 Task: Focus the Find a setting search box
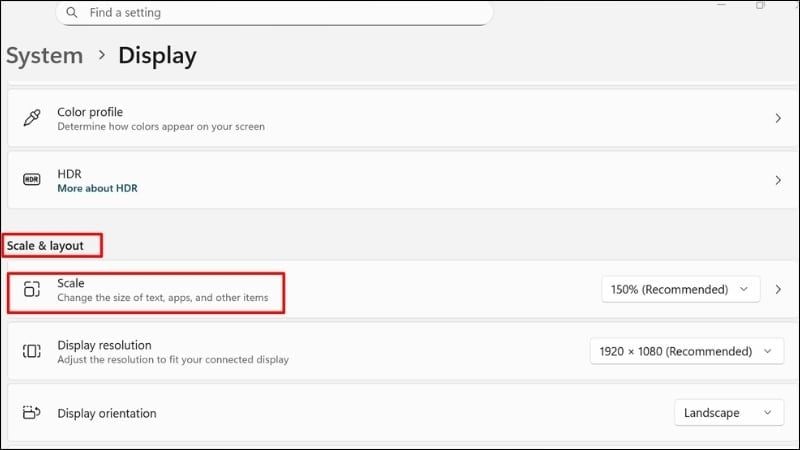pos(280,13)
